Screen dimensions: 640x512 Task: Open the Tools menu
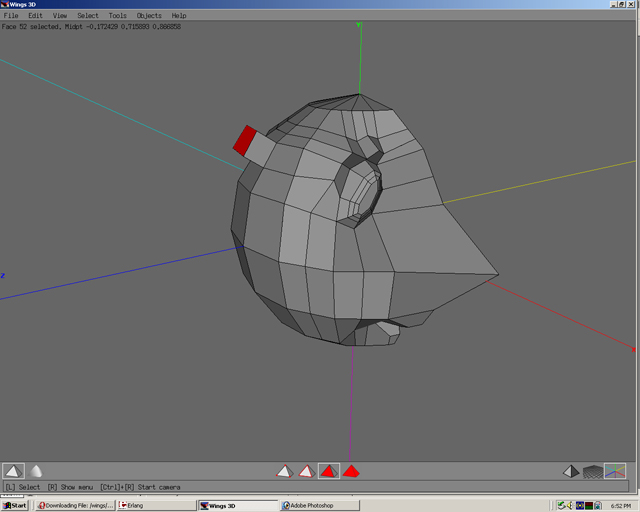coord(118,16)
